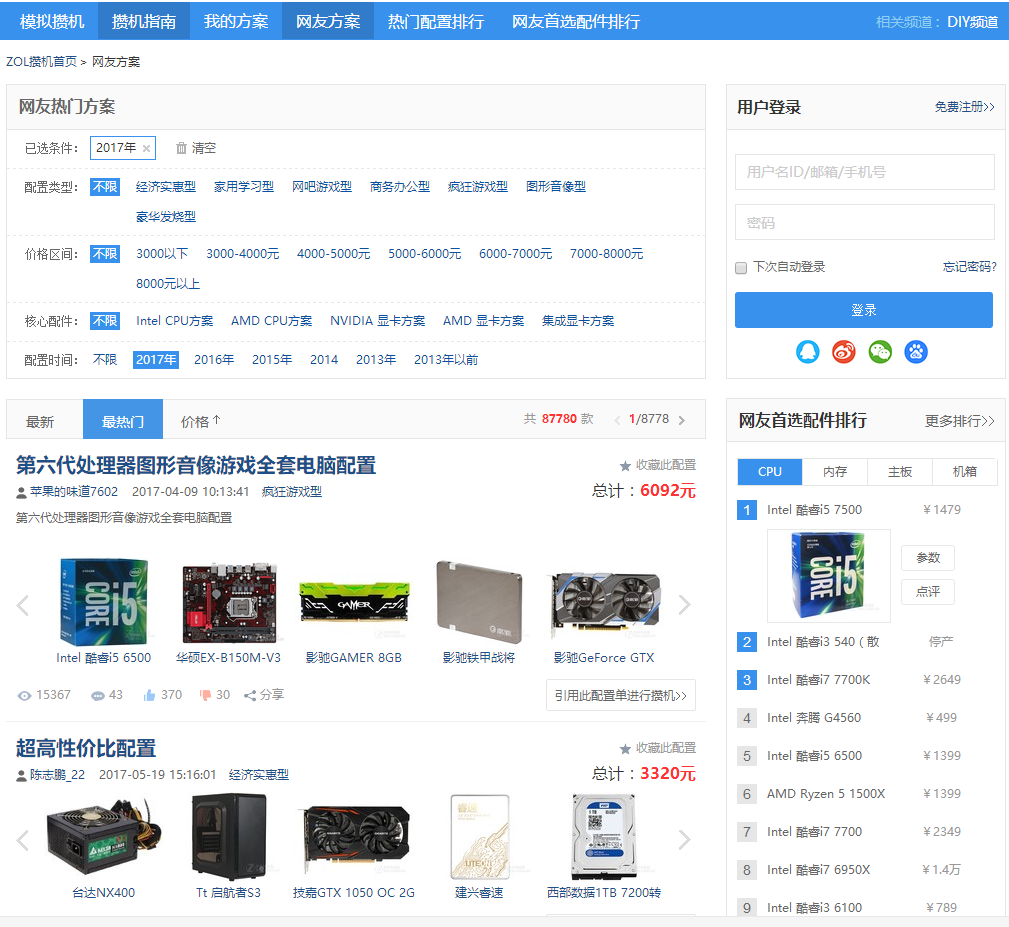The width and height of the screenshot is (1009, 927).
Task: Open Intel 酷睿i5 6500 product thumbnail
Action: (x=104, y=603)
